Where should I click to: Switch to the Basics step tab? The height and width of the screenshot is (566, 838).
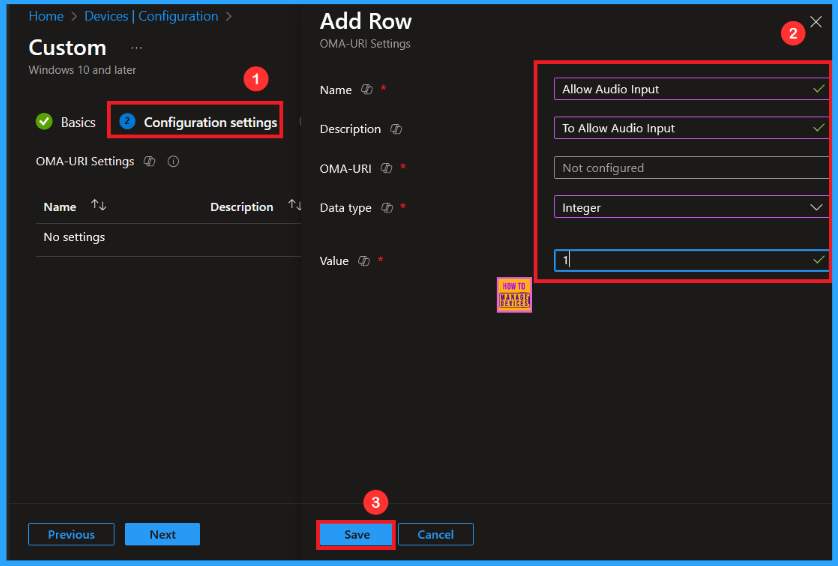[x=66, y=122]
